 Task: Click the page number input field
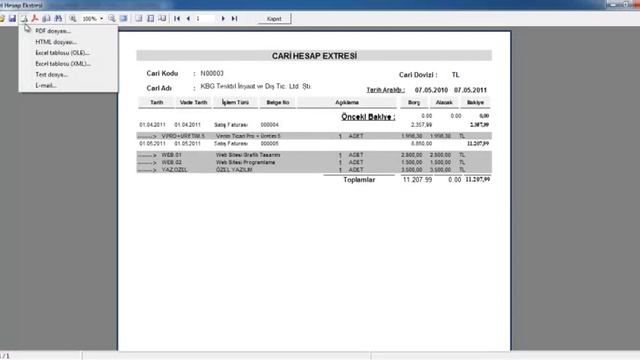205,18
